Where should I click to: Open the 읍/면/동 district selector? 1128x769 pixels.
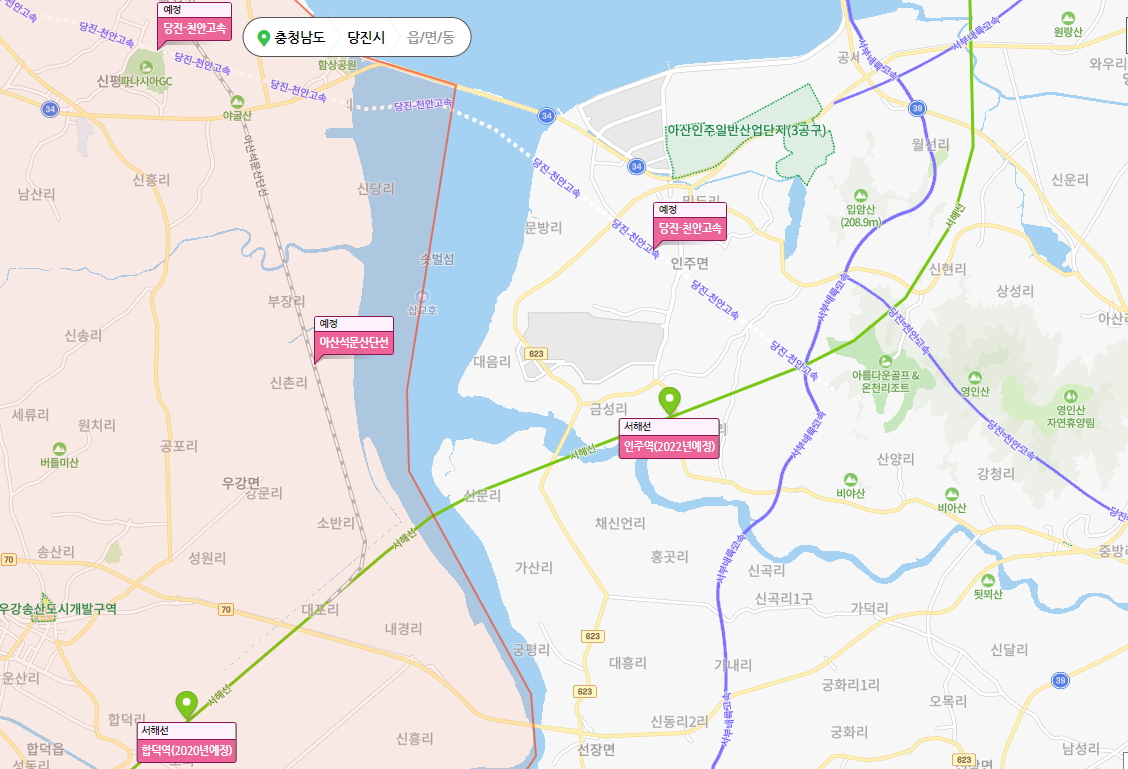431,37
